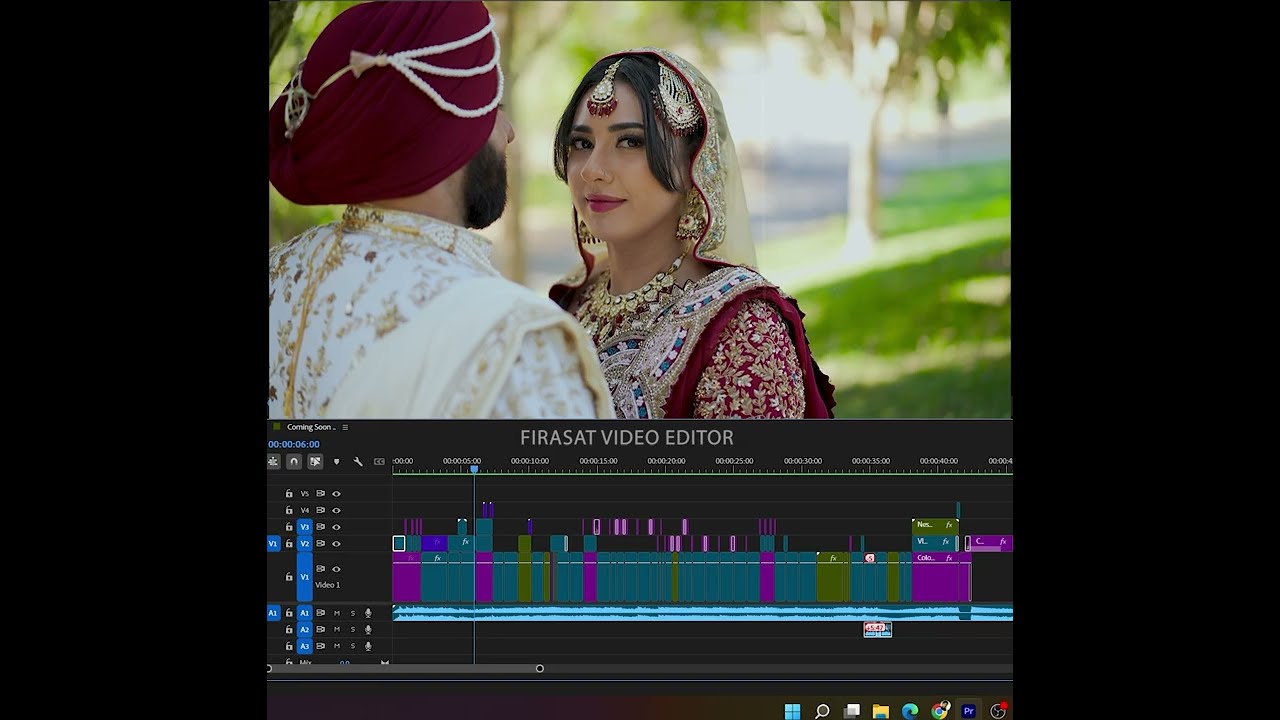Open Google Chrome from taskbar
The image size is (1280, 720).
(939, 711)
